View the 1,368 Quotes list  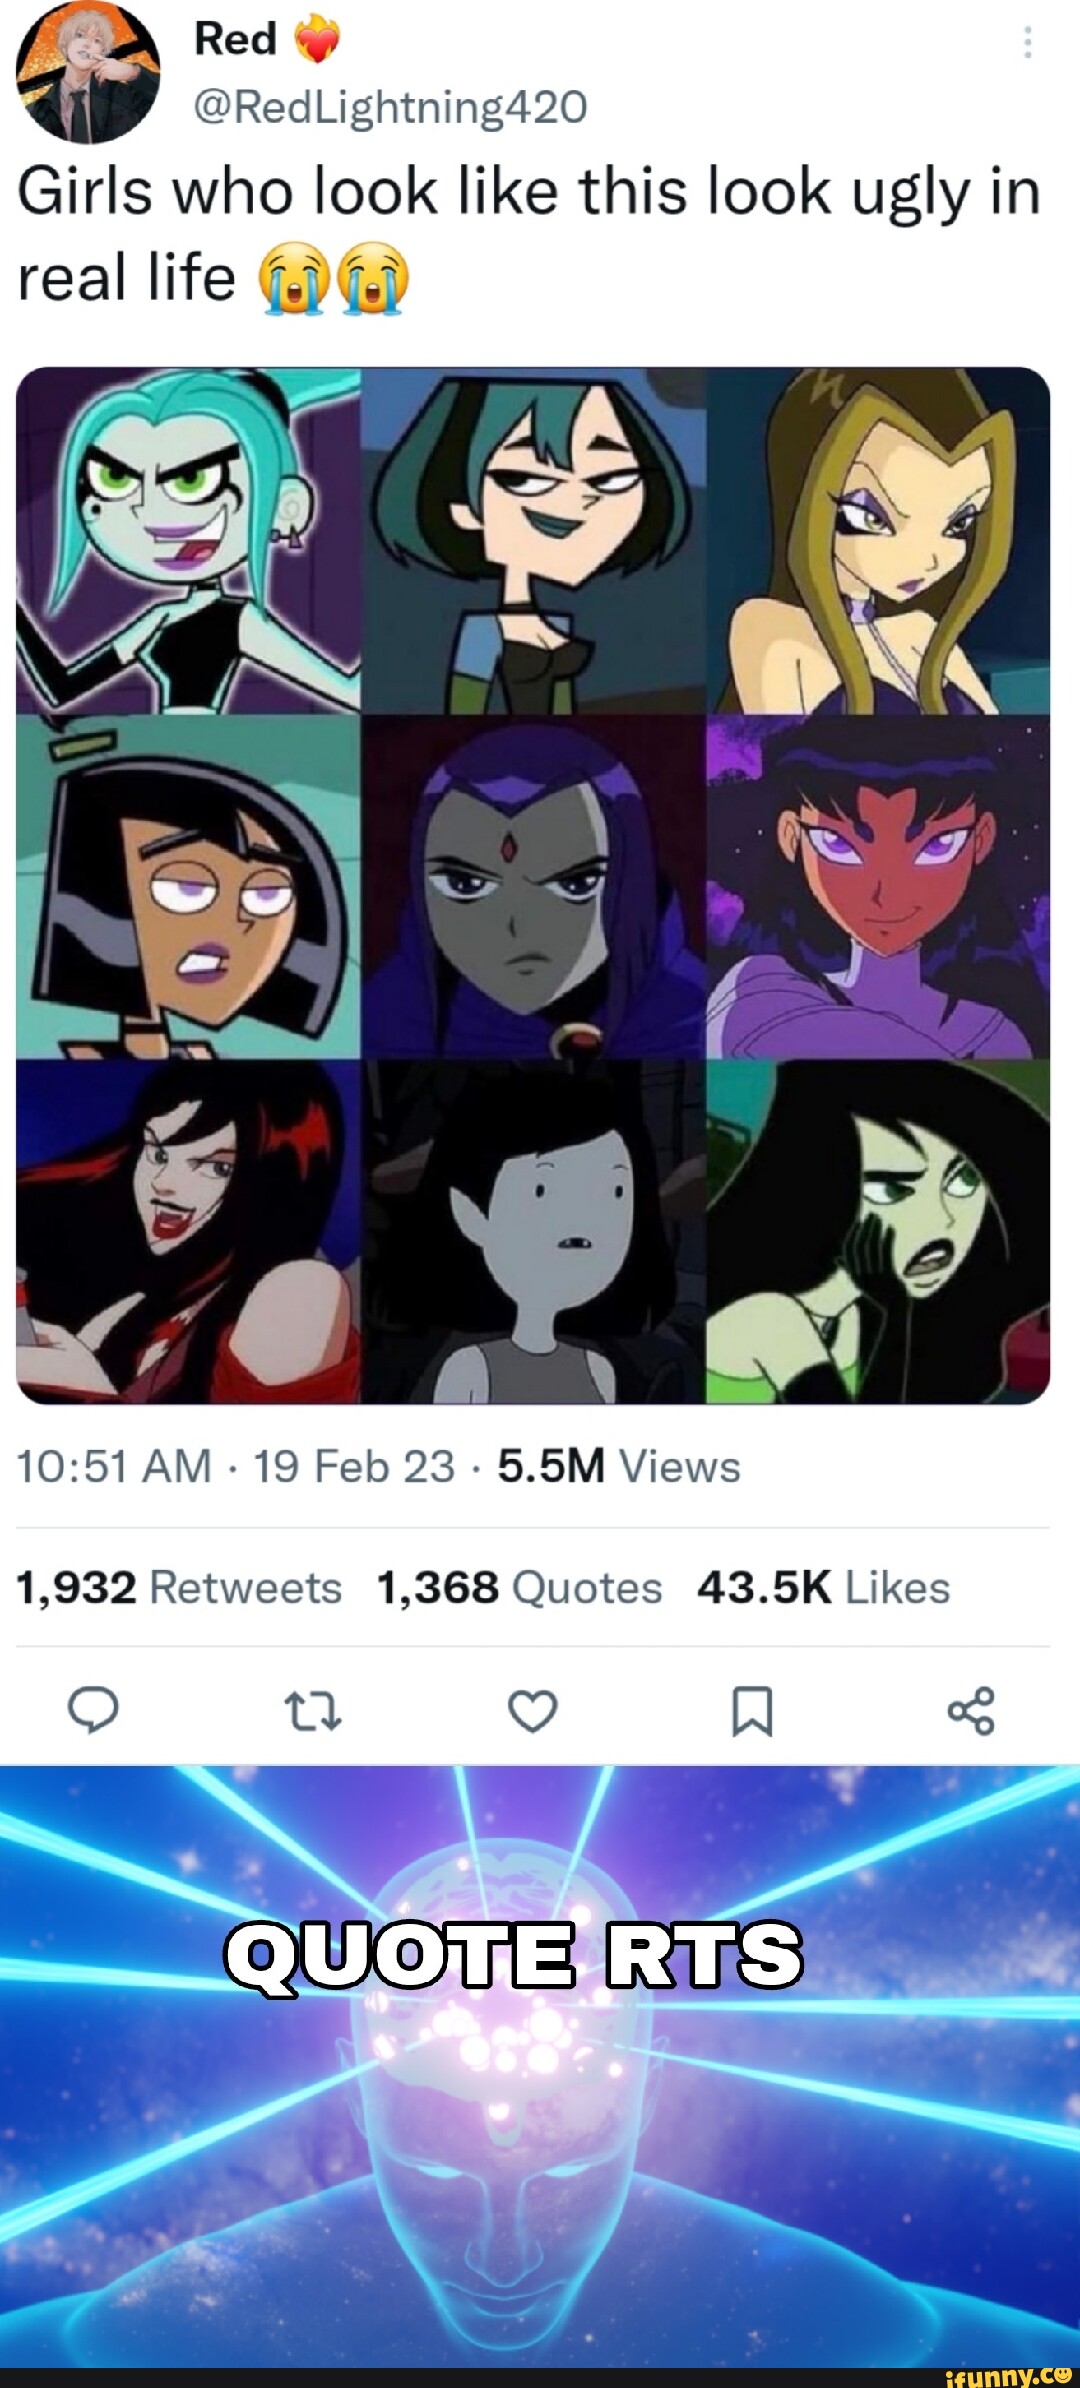pyautogui.click(x=519, y=1587)
